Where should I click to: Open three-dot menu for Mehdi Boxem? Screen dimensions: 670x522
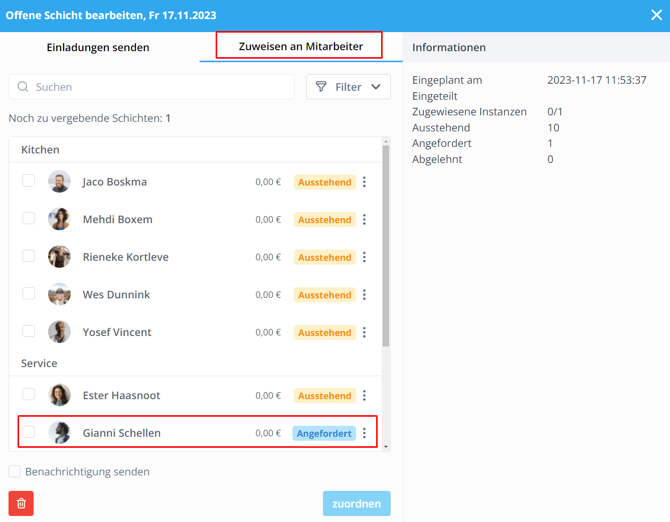365,219
